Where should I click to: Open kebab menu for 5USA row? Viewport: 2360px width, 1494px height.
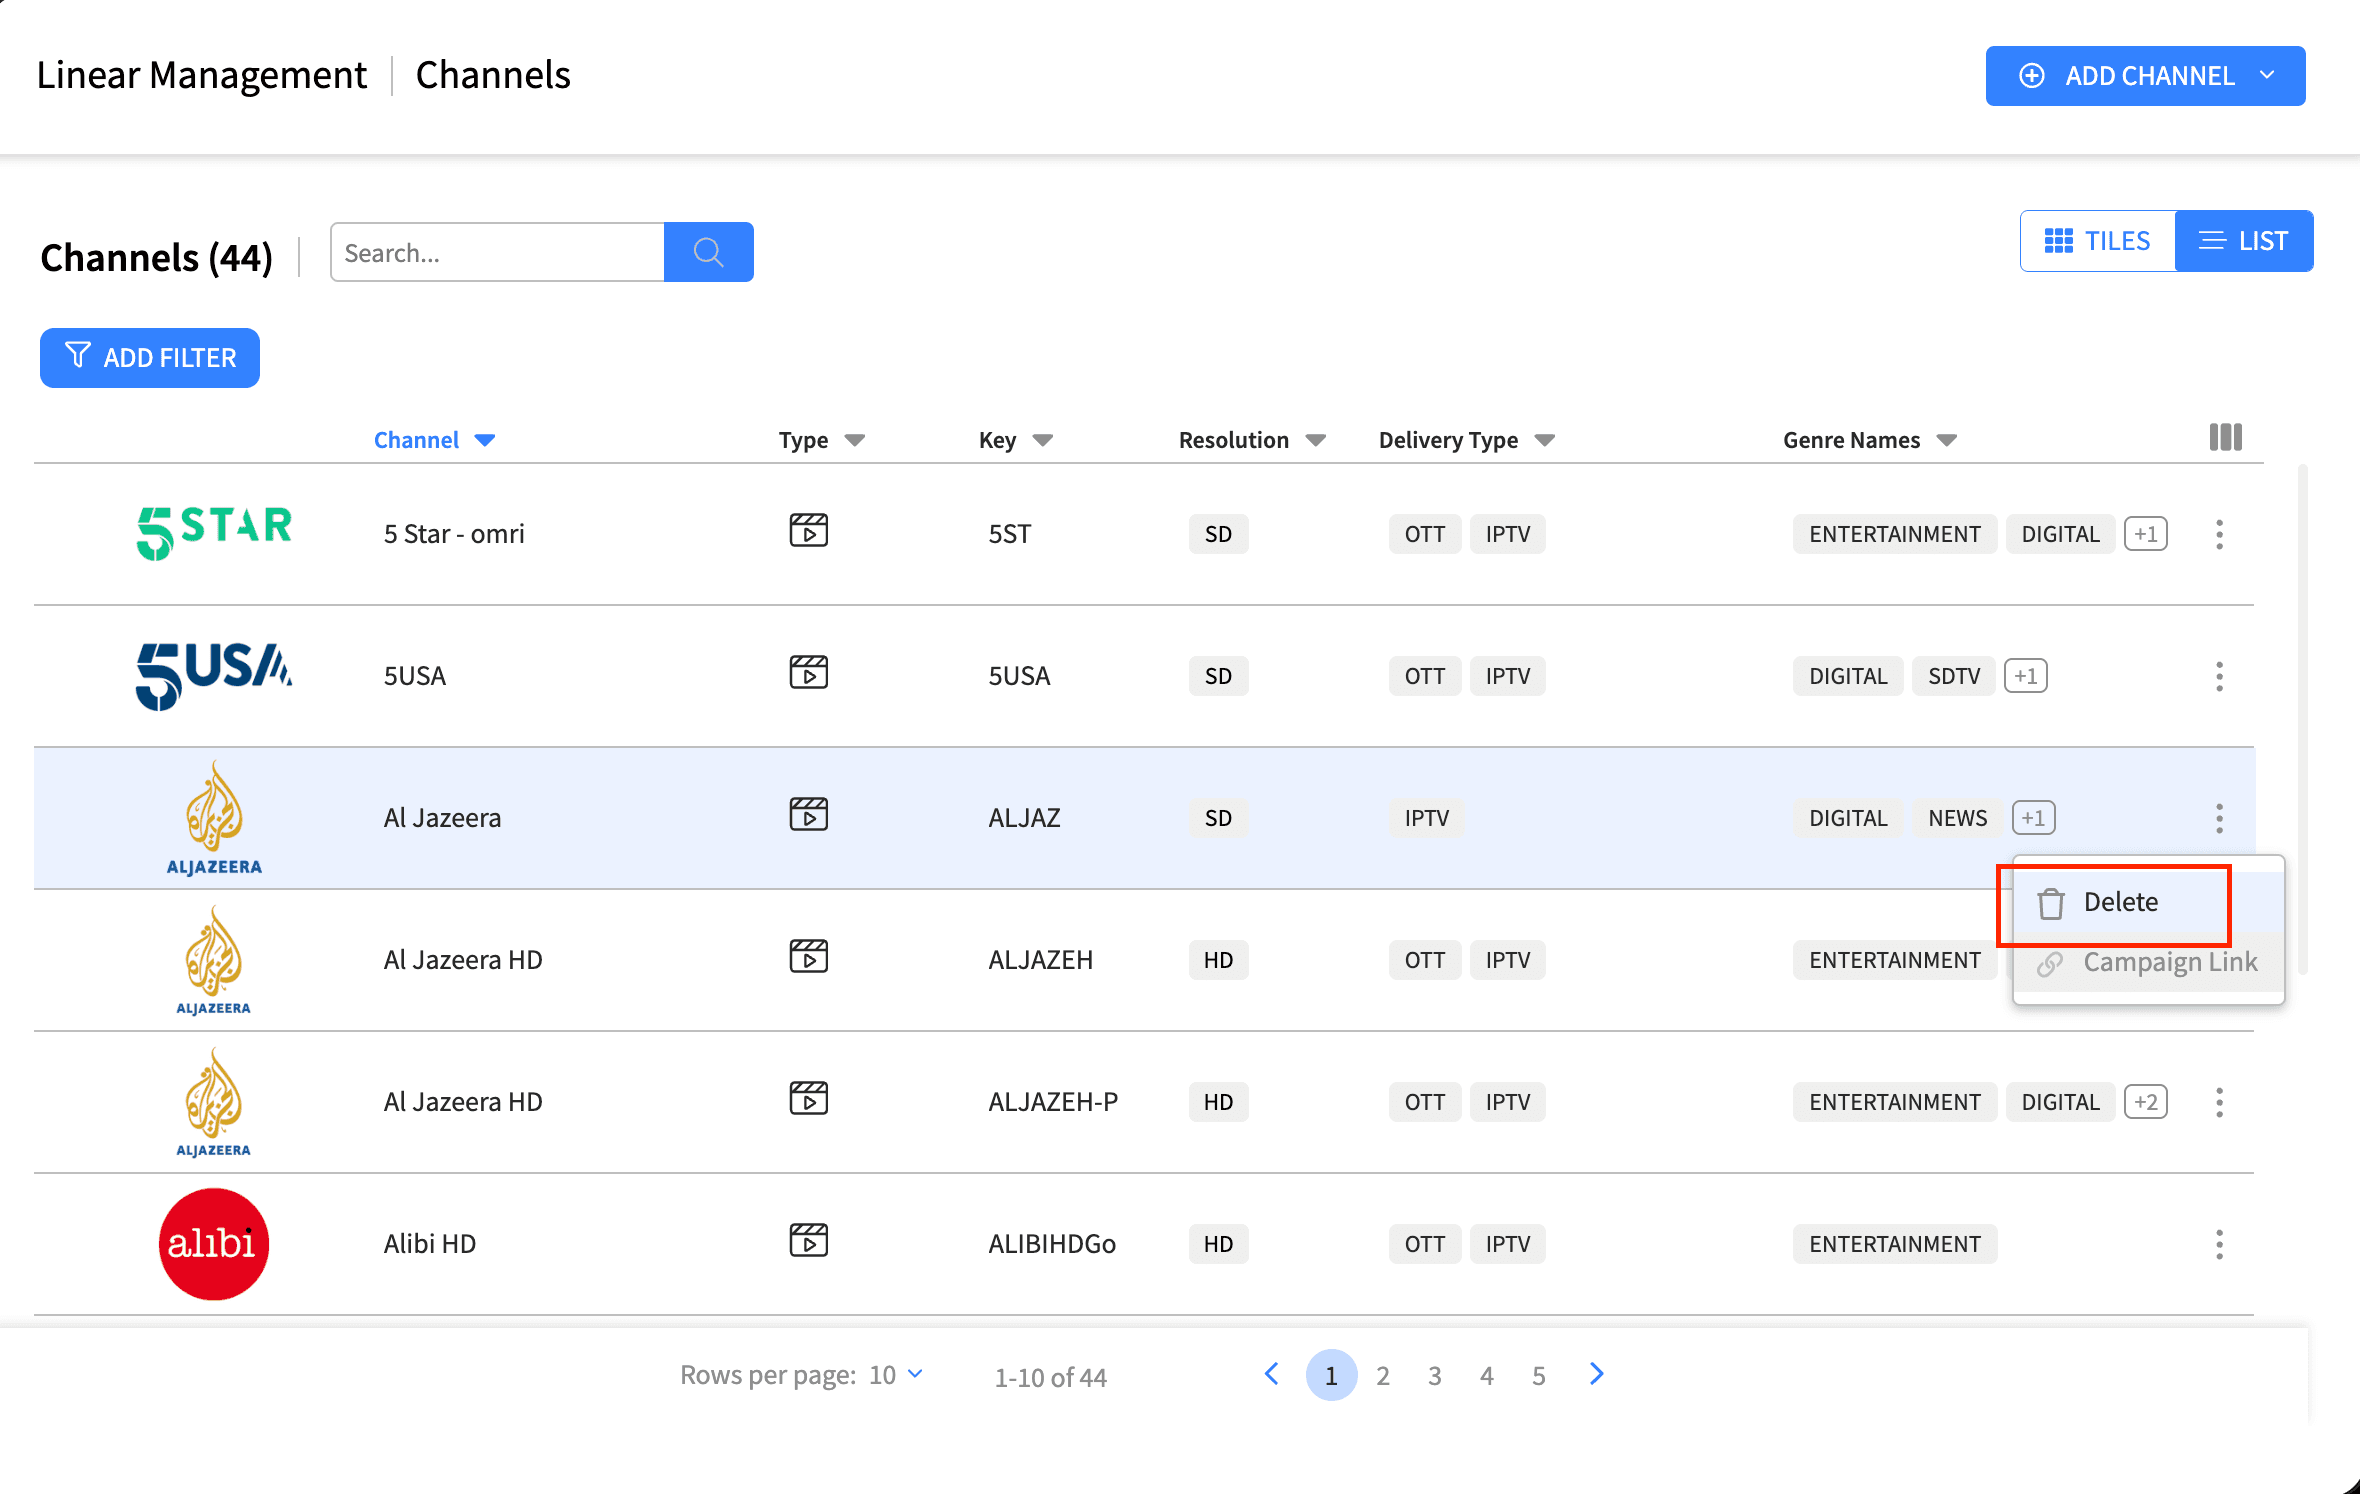pyautogui.click(x=2219, y=676)
